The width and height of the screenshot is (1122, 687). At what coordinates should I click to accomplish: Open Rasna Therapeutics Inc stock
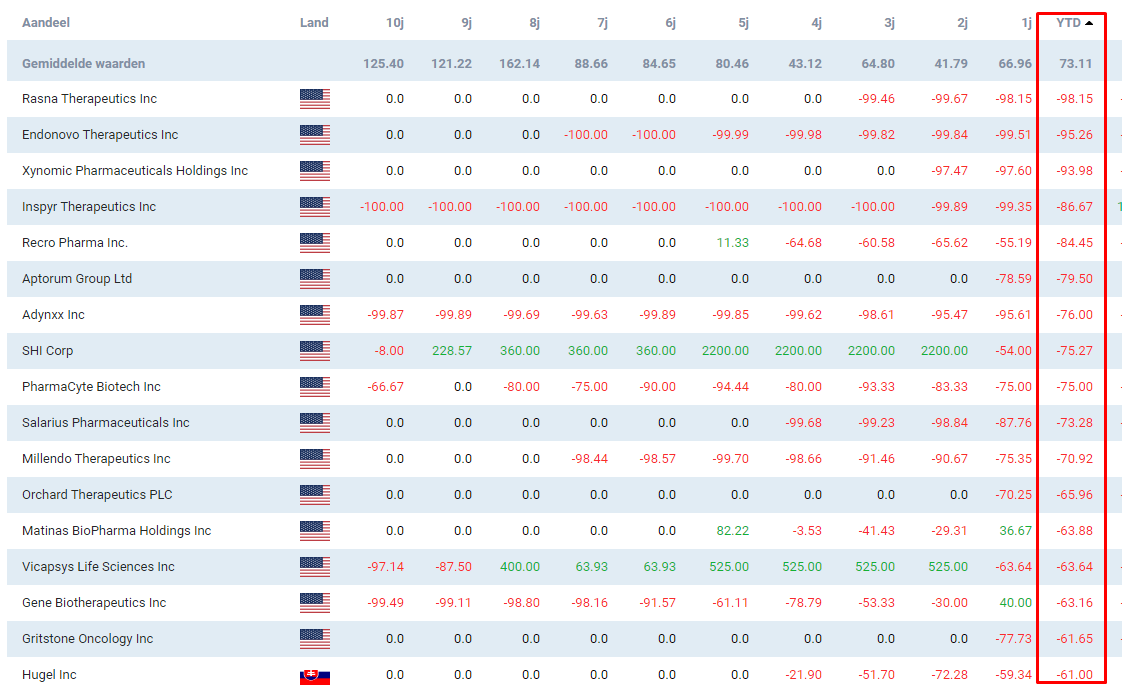[89, 99]
